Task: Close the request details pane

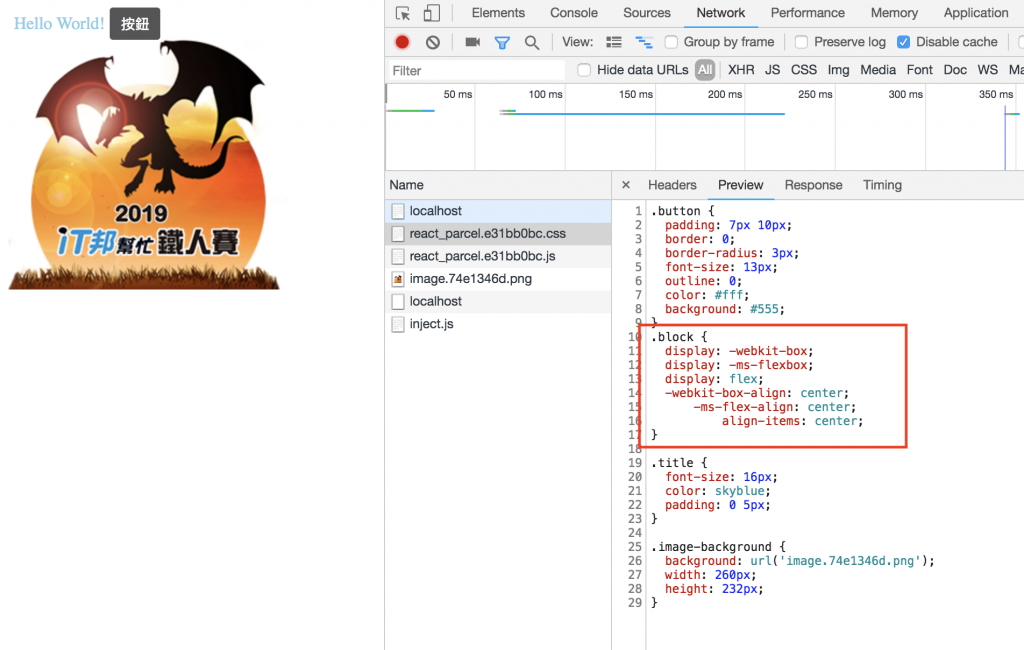Action: pos(626,185)
